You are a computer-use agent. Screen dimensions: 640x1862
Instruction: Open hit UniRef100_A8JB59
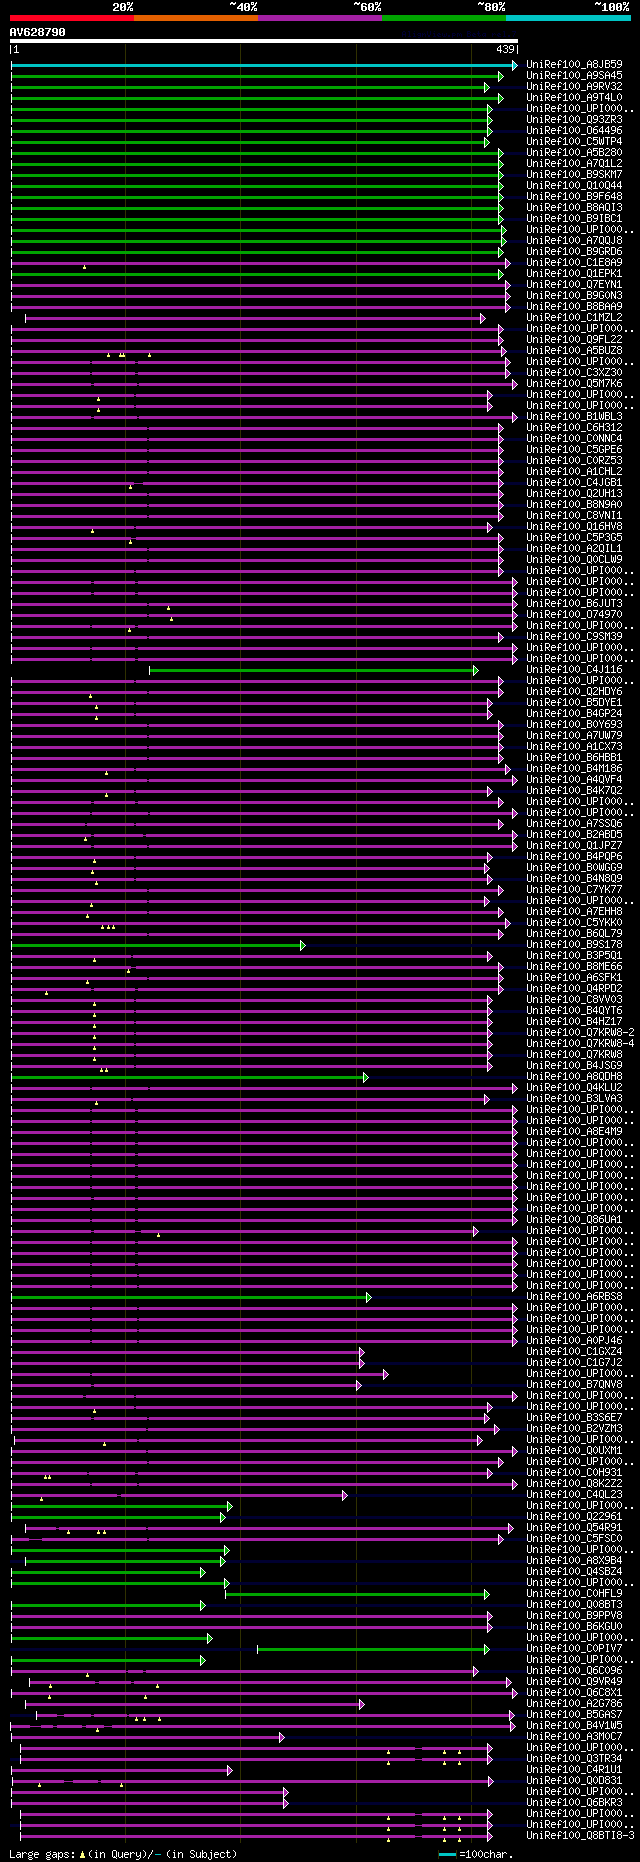(574, 65)
